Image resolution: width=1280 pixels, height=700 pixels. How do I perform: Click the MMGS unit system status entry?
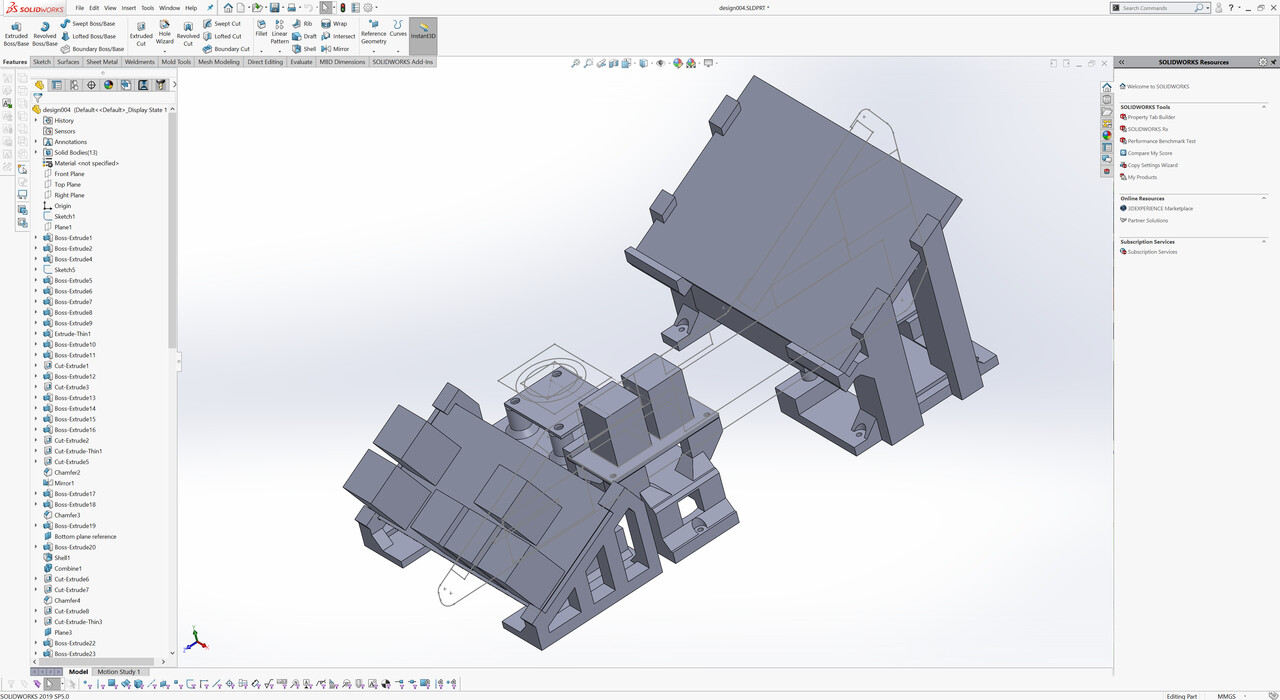pyautogui.click(x=1225, y=696)
